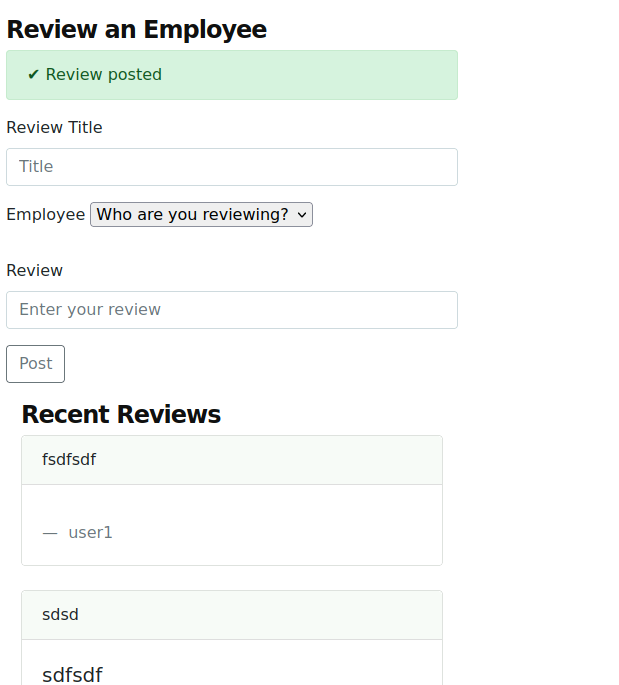Focus the Title input field

click(232, 167)
